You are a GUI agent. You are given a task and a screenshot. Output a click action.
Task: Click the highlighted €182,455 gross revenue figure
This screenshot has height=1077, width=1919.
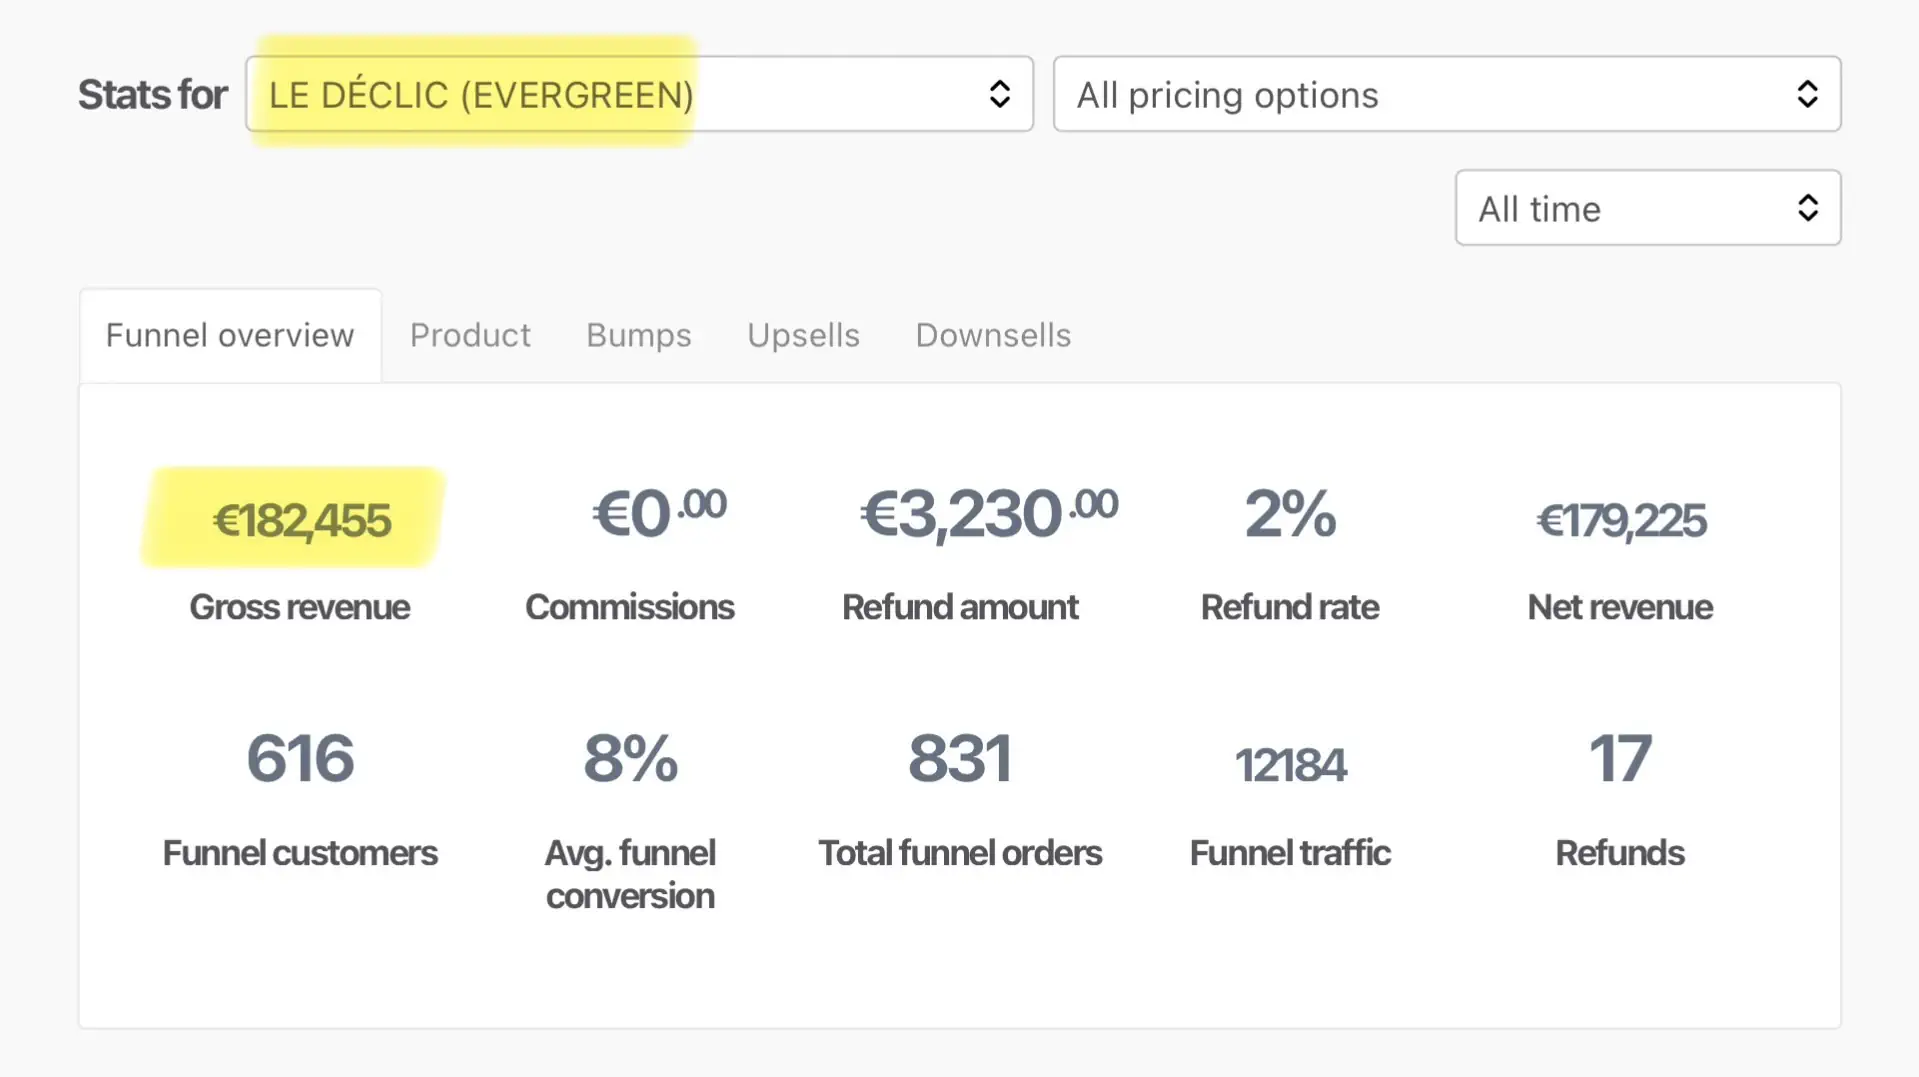(x=301, y=520)
